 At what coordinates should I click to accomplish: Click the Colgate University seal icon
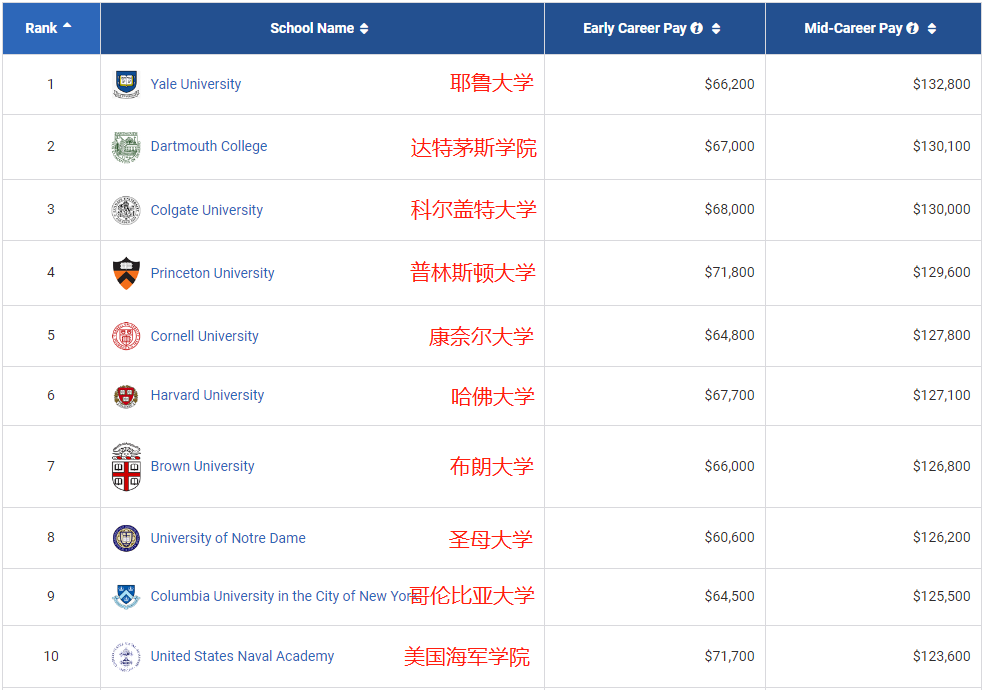point(126,210)
